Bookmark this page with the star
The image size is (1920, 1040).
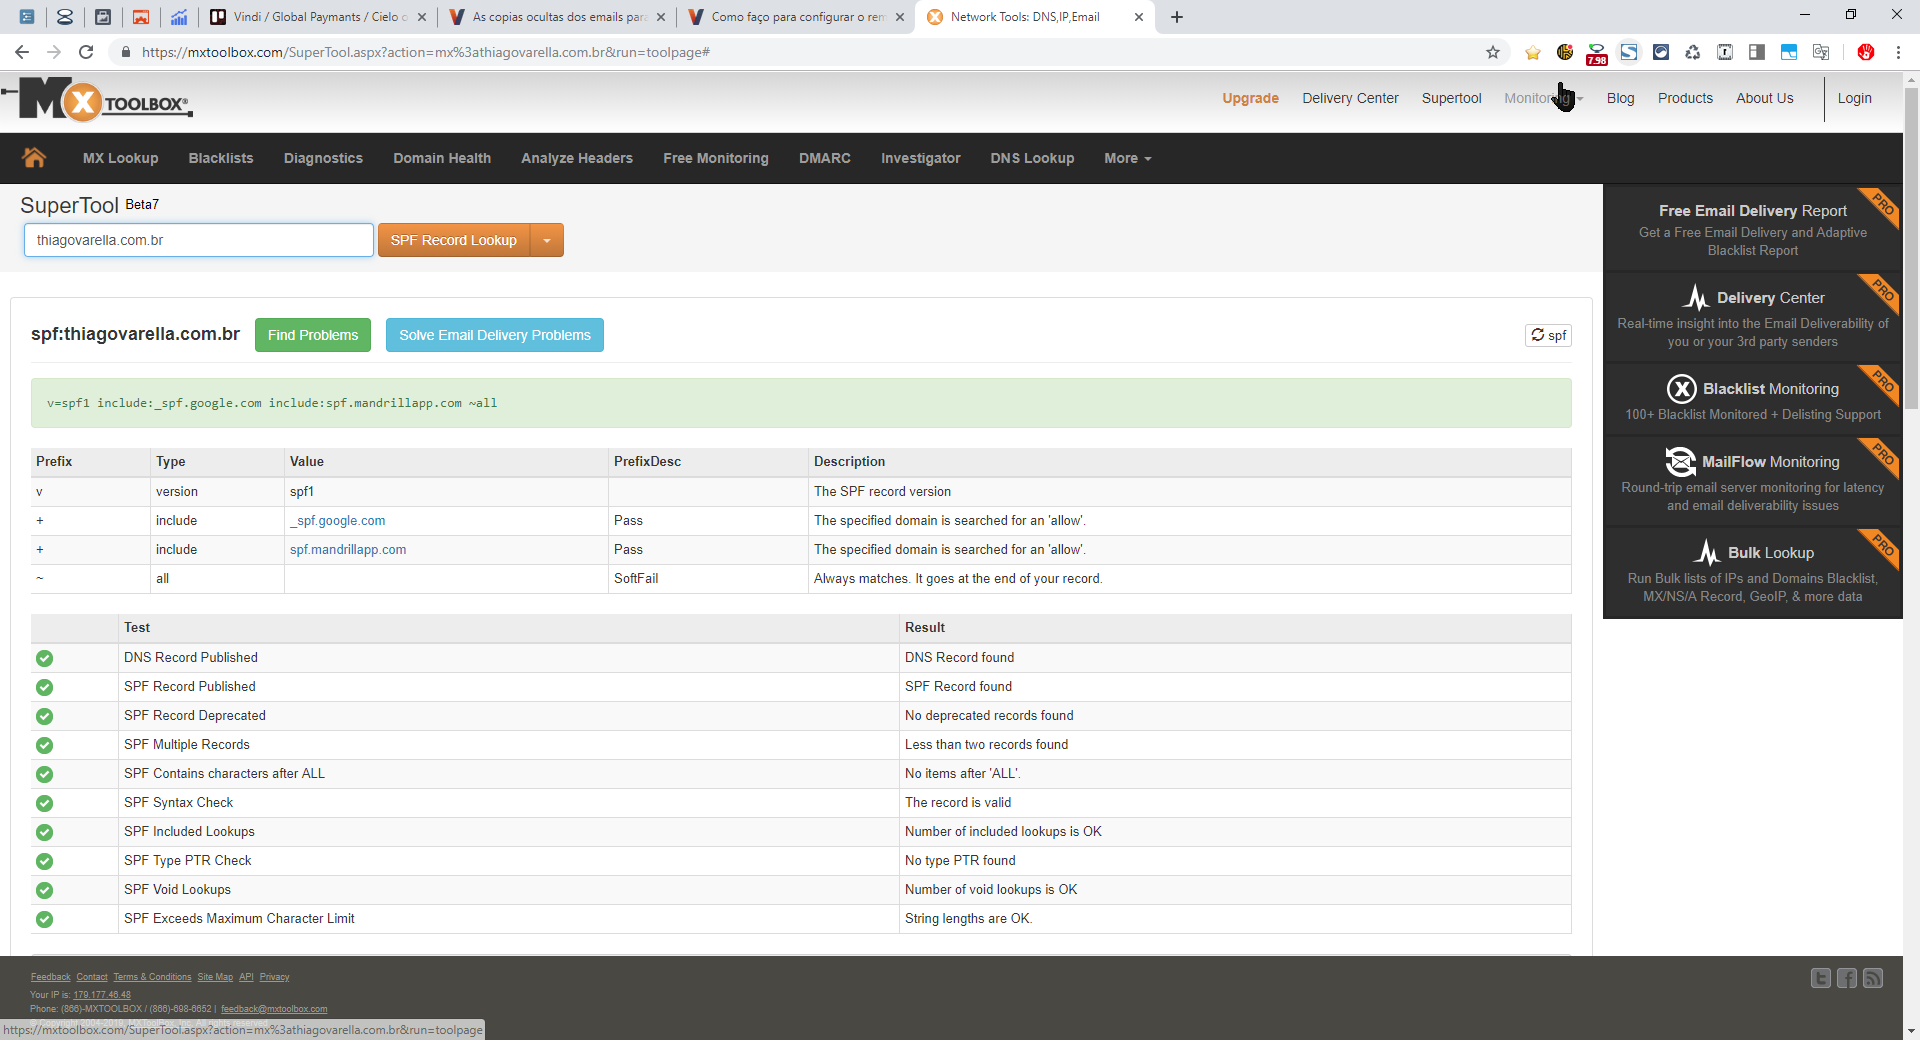pos(1493,52)
